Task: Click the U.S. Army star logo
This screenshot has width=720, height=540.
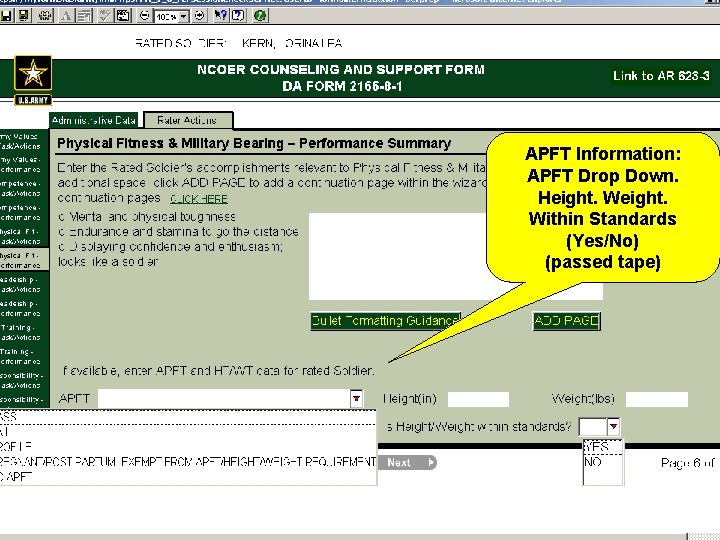Action: click(x=33, y=80)
